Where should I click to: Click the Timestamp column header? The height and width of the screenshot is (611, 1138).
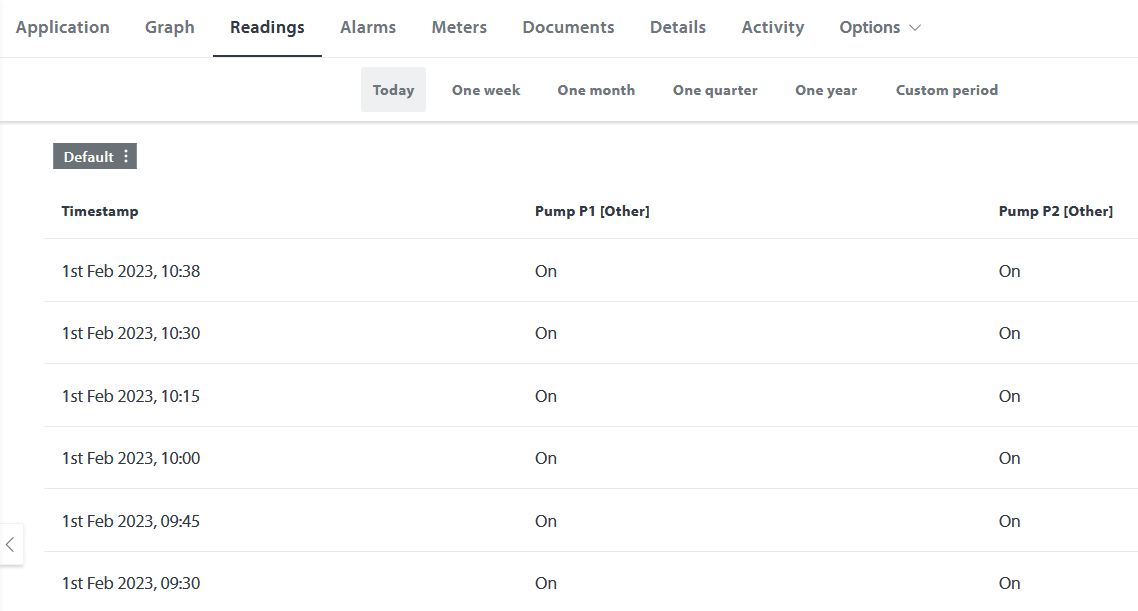[100, 211]
